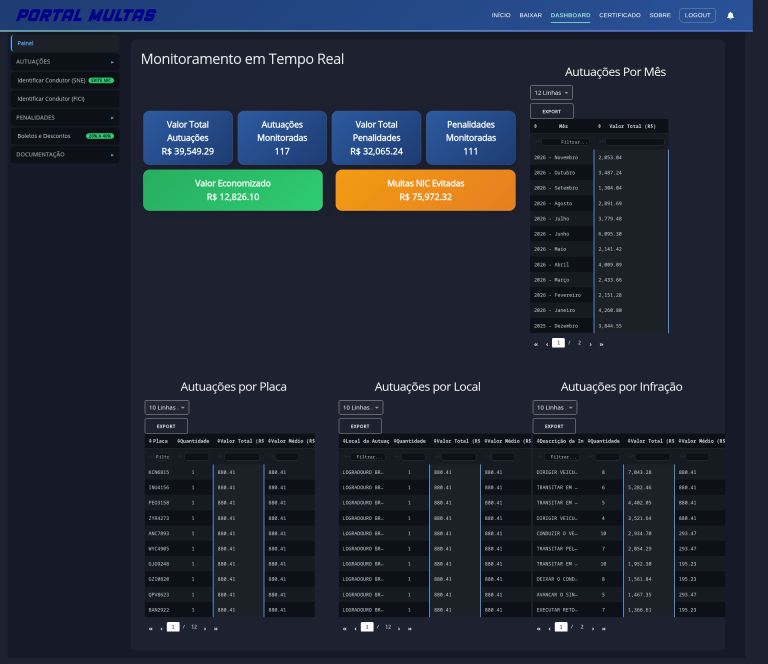The height and width of the screenshot is (664, 768).
Task: Jump to last page of Autuações por Infração
Action: point(604,628)
